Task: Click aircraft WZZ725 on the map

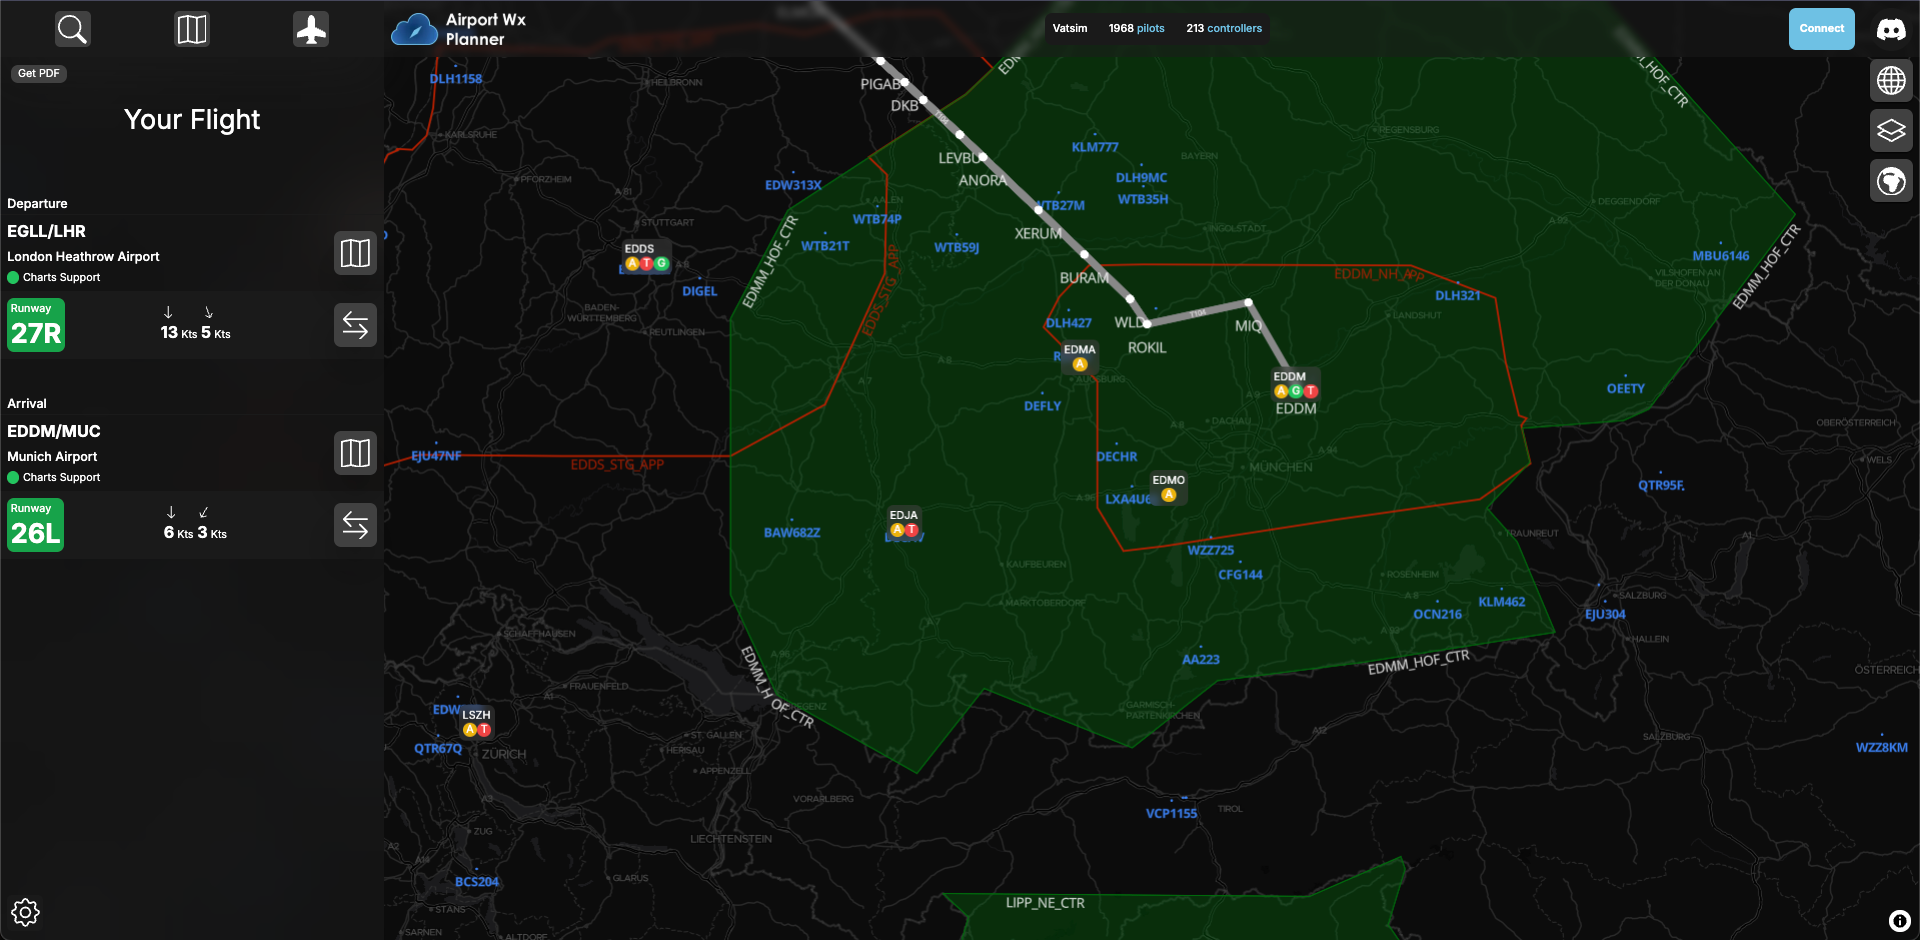Action: pos(1210,549)
